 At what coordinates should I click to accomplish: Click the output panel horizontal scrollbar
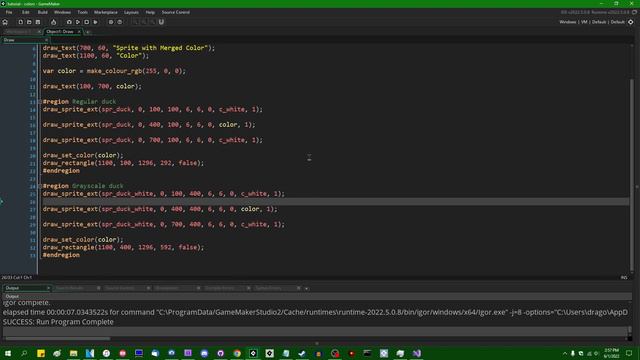58,338
